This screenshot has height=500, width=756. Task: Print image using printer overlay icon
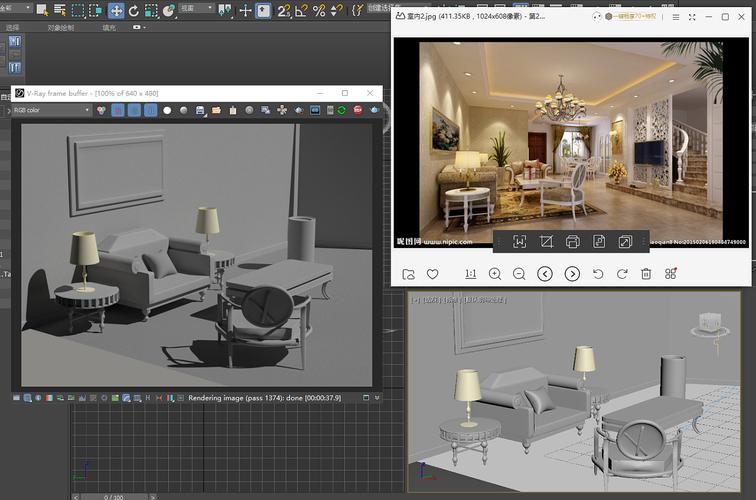[x=573, y=242]
